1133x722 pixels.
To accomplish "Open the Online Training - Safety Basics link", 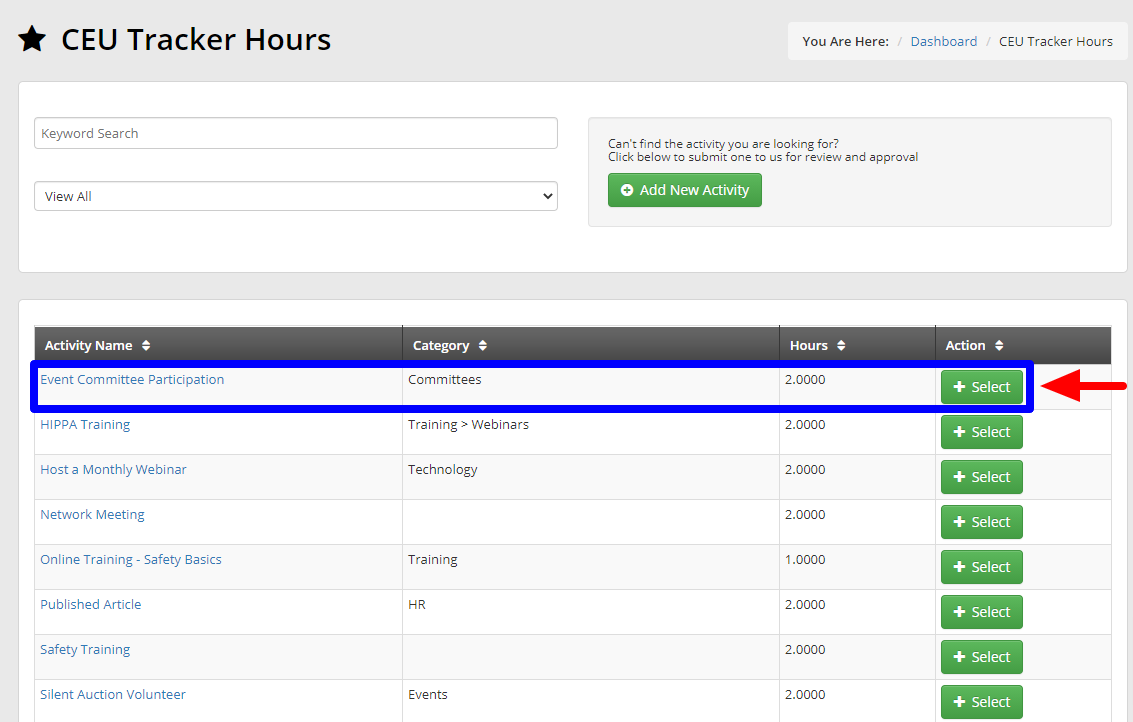I will pos(131,559).
